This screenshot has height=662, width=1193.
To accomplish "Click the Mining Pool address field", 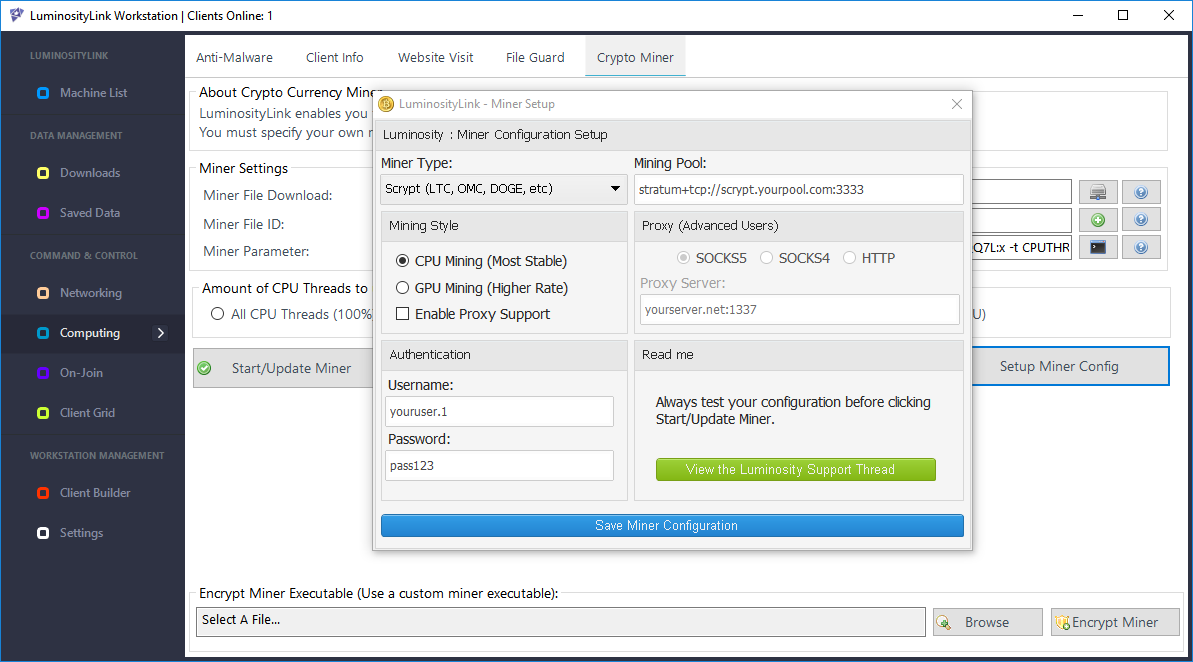I will tap(798, 189).
